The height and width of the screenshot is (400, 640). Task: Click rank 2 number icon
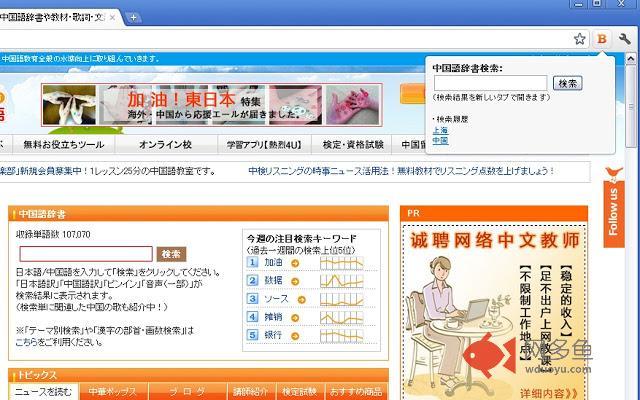[x=252, y=280]
